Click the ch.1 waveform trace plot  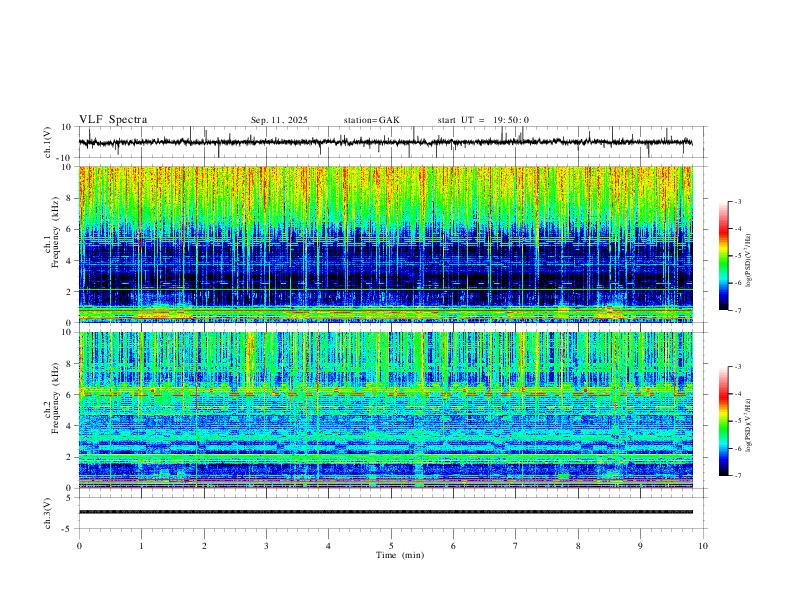point(393,142)
